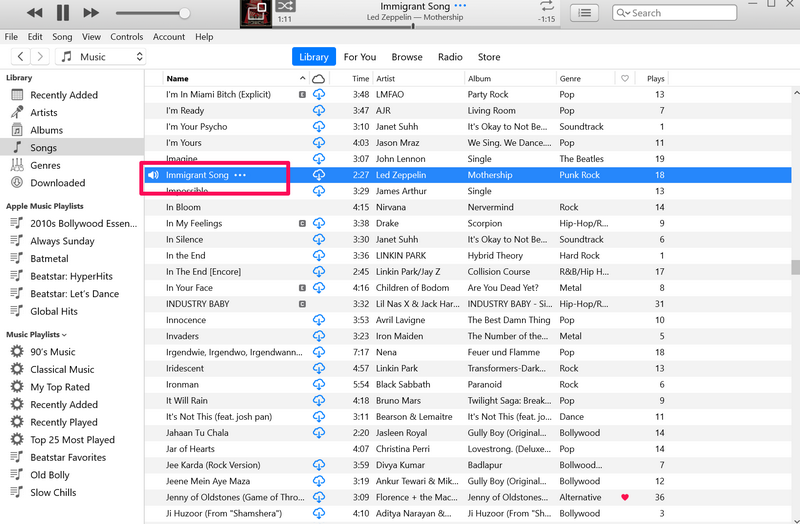This screenshot has width=800, height=524.
Task: Open the Batmetal playlist
Action: pyautogui.click(x=49, y=259)
